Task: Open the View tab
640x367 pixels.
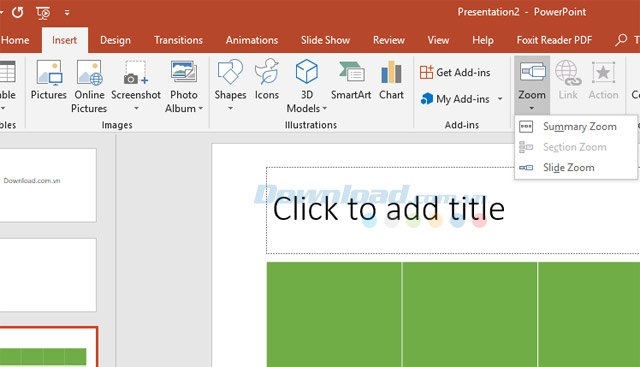Action: [438, 40]
